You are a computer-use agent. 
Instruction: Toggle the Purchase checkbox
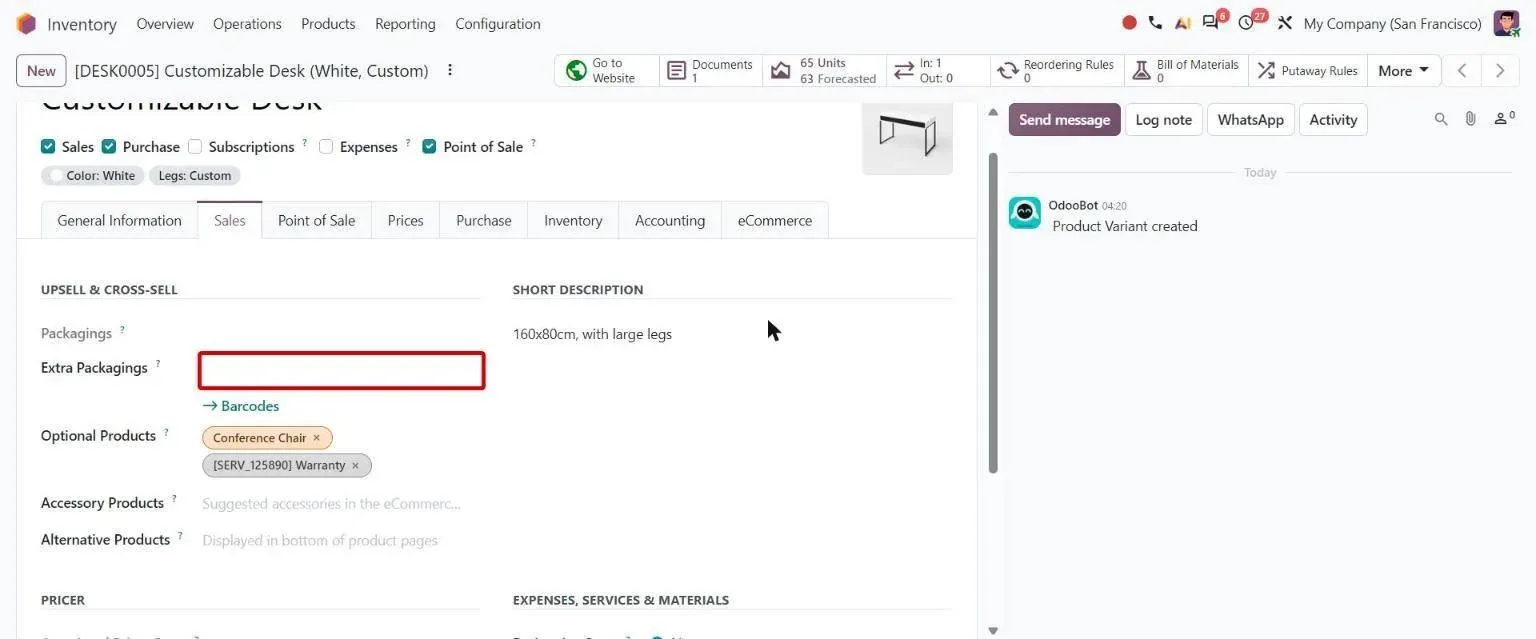109,146
